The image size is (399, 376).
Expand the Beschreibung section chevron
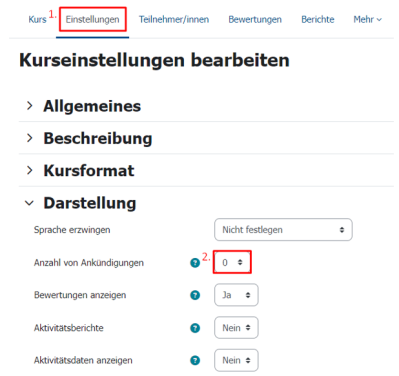(x=30, y=138)
